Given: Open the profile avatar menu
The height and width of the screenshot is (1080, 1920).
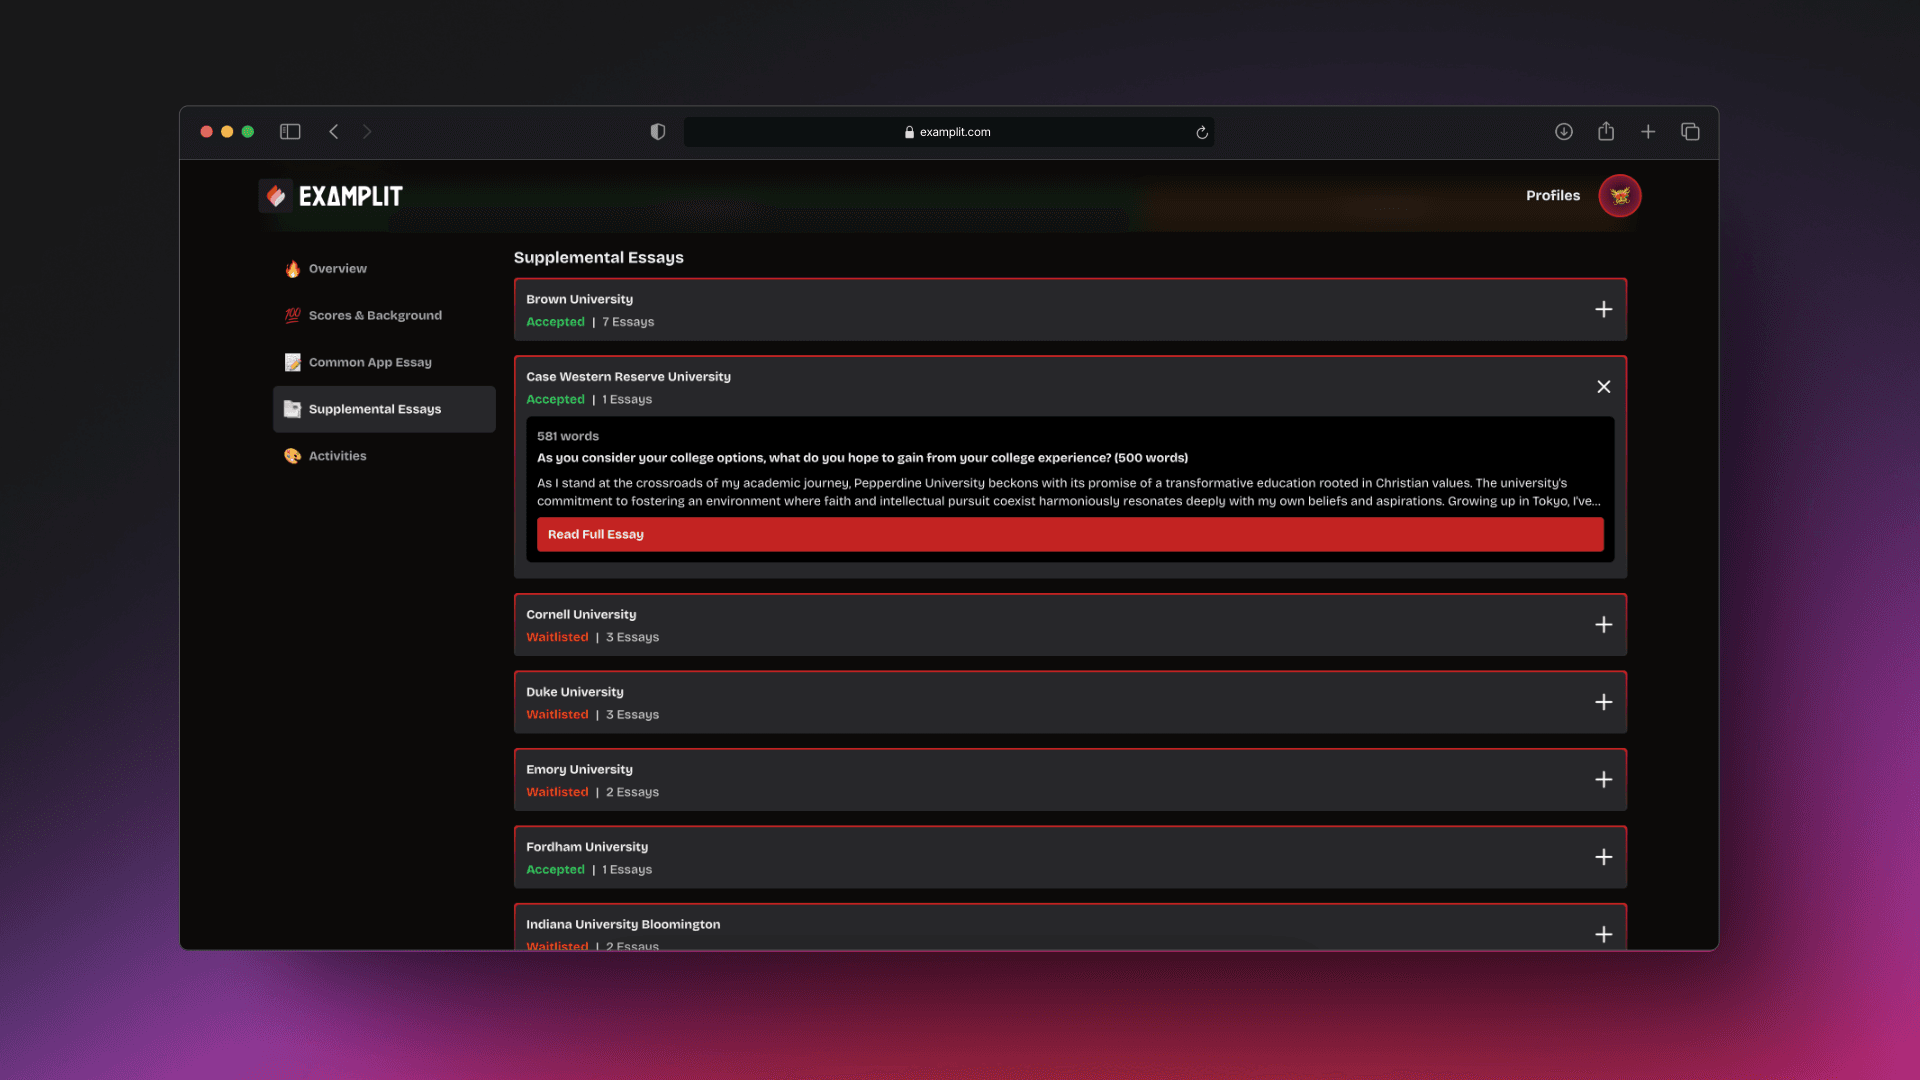Looking at the screenshot, I should coord(1618,195).
